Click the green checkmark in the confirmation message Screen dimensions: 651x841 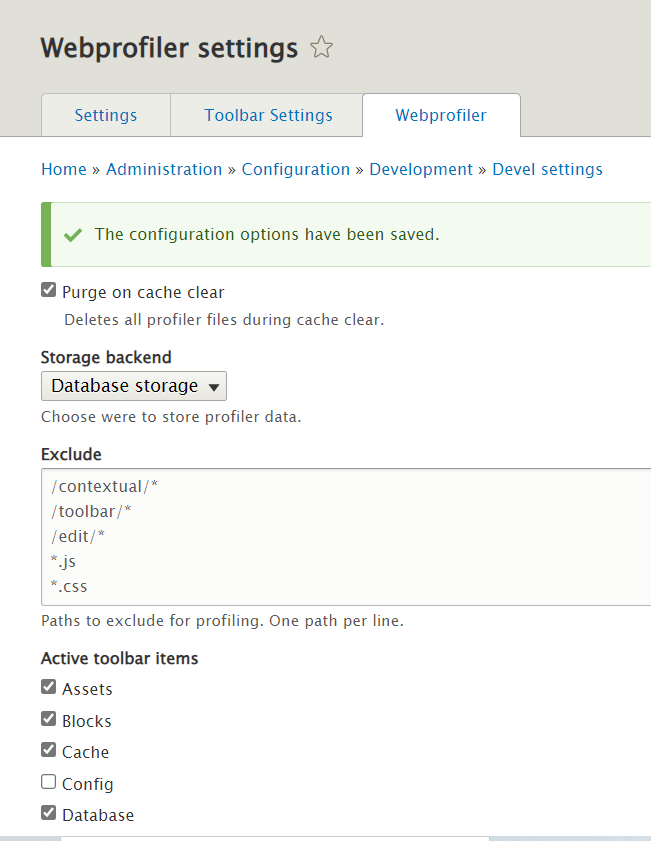pos(72,234)
